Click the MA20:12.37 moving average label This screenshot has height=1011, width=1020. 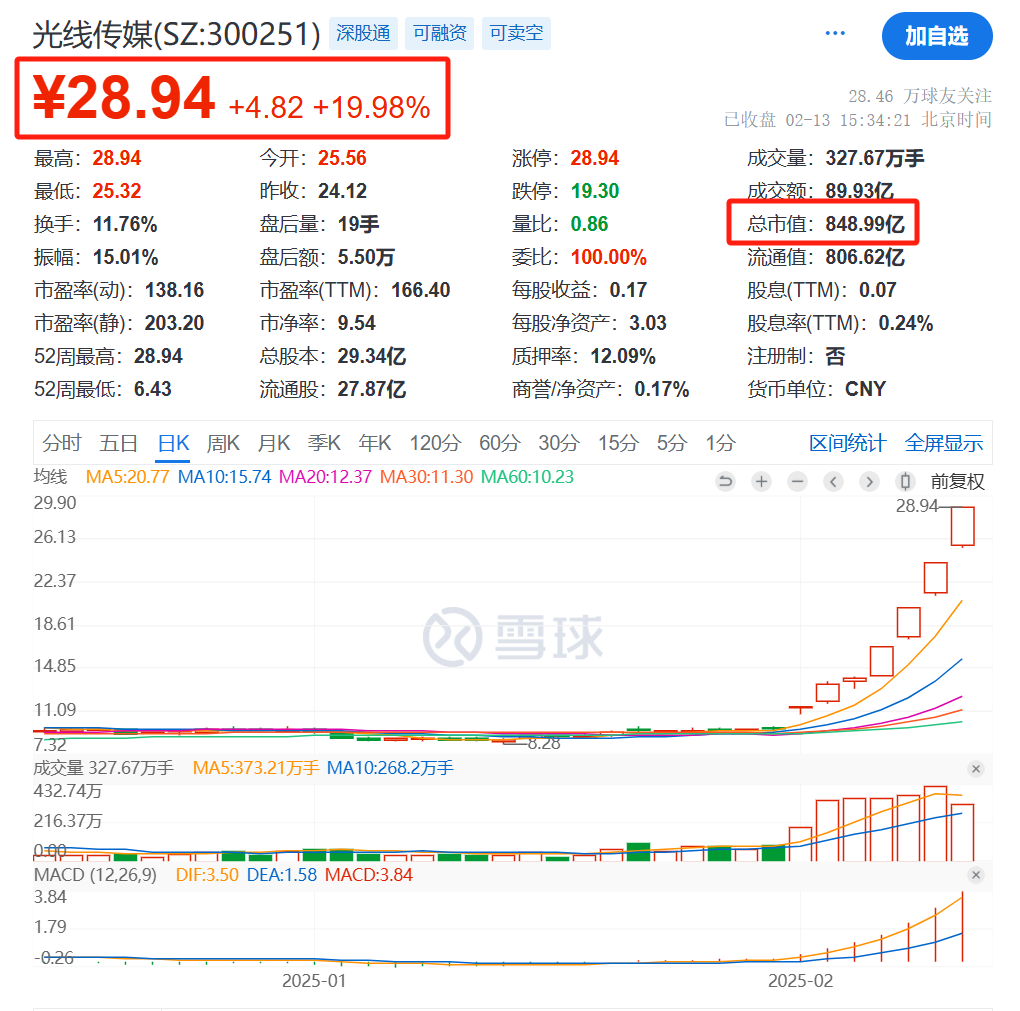(325, 477)
